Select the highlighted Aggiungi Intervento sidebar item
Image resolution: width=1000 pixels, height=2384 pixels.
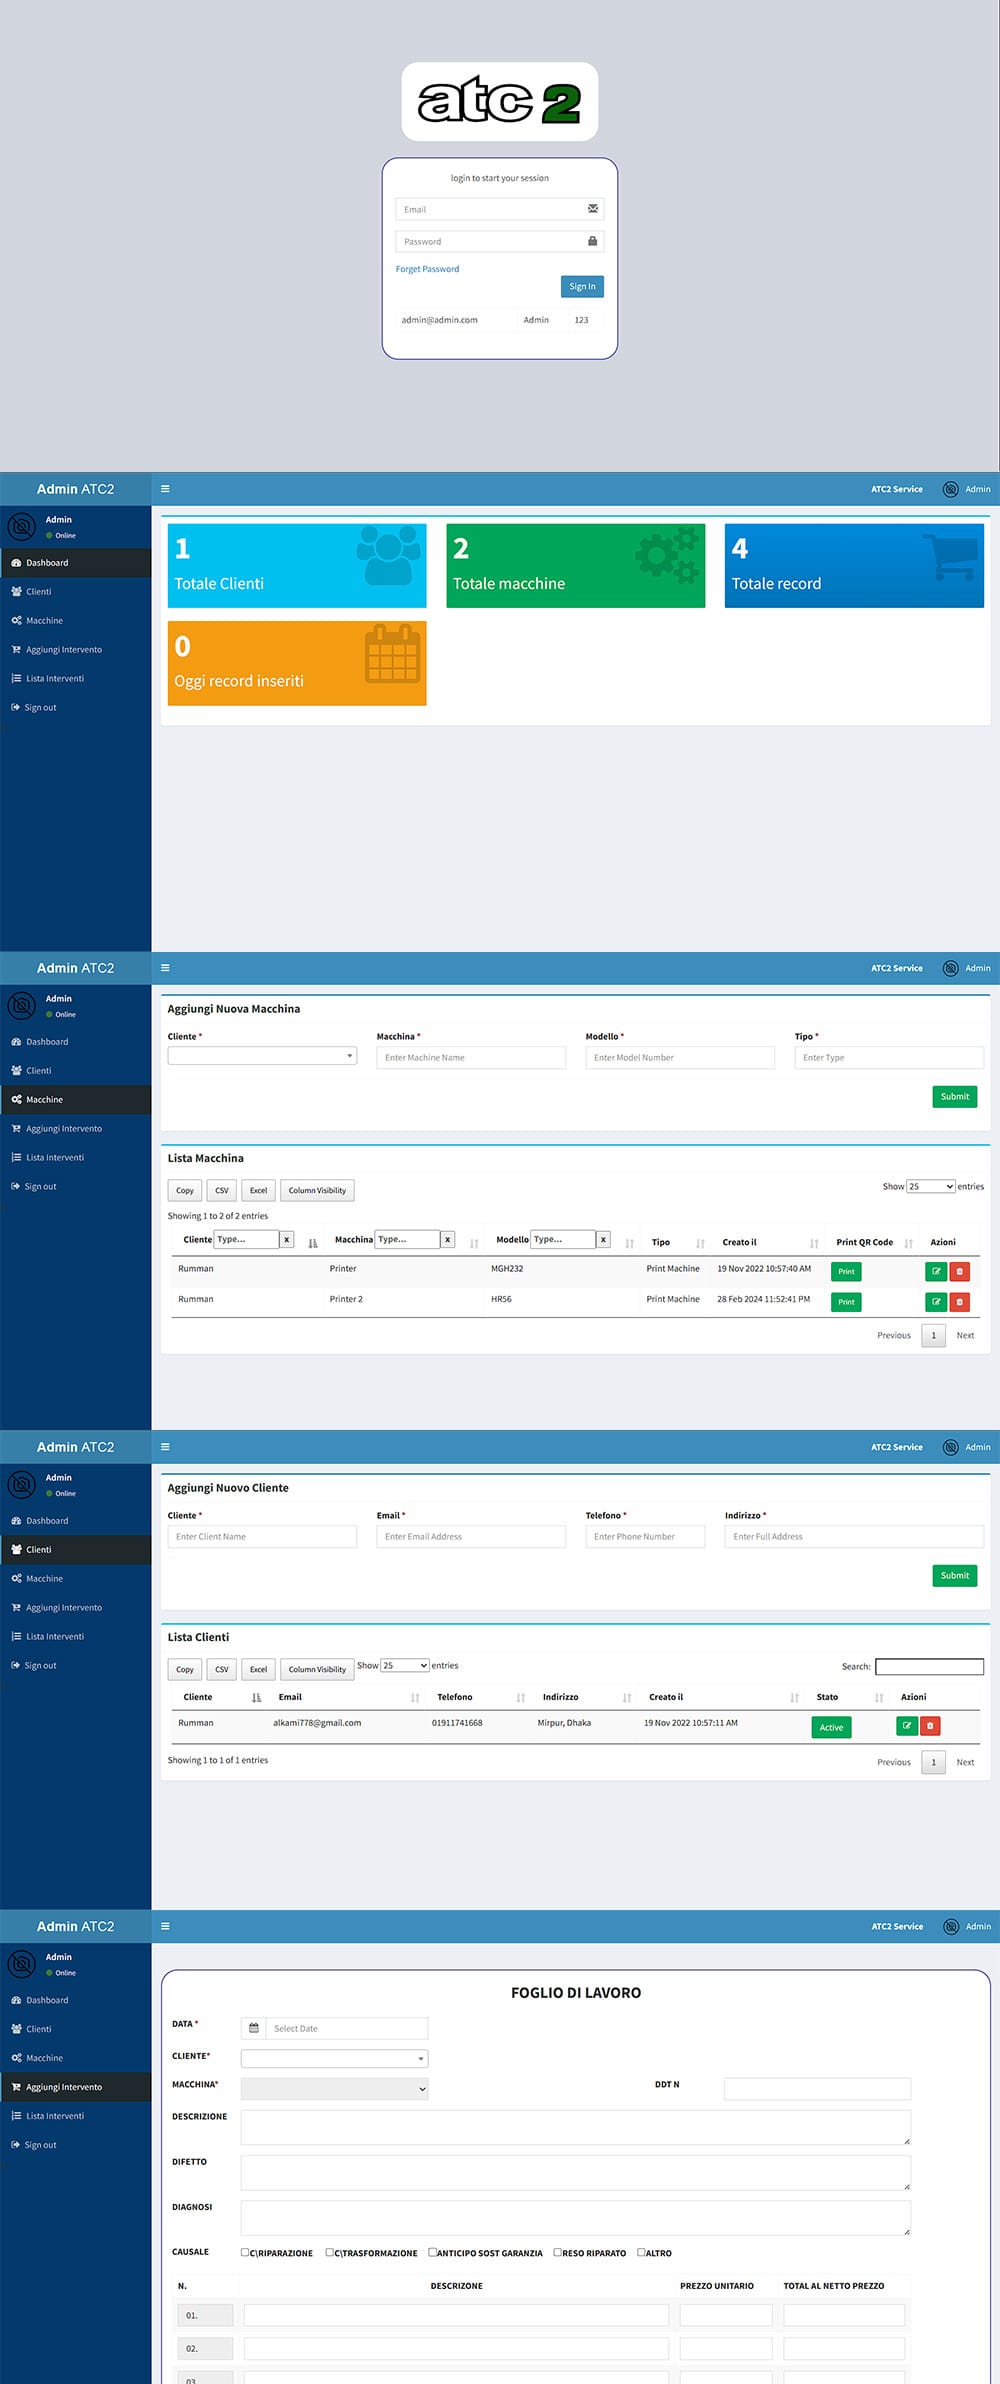[x=75, y=2087]
